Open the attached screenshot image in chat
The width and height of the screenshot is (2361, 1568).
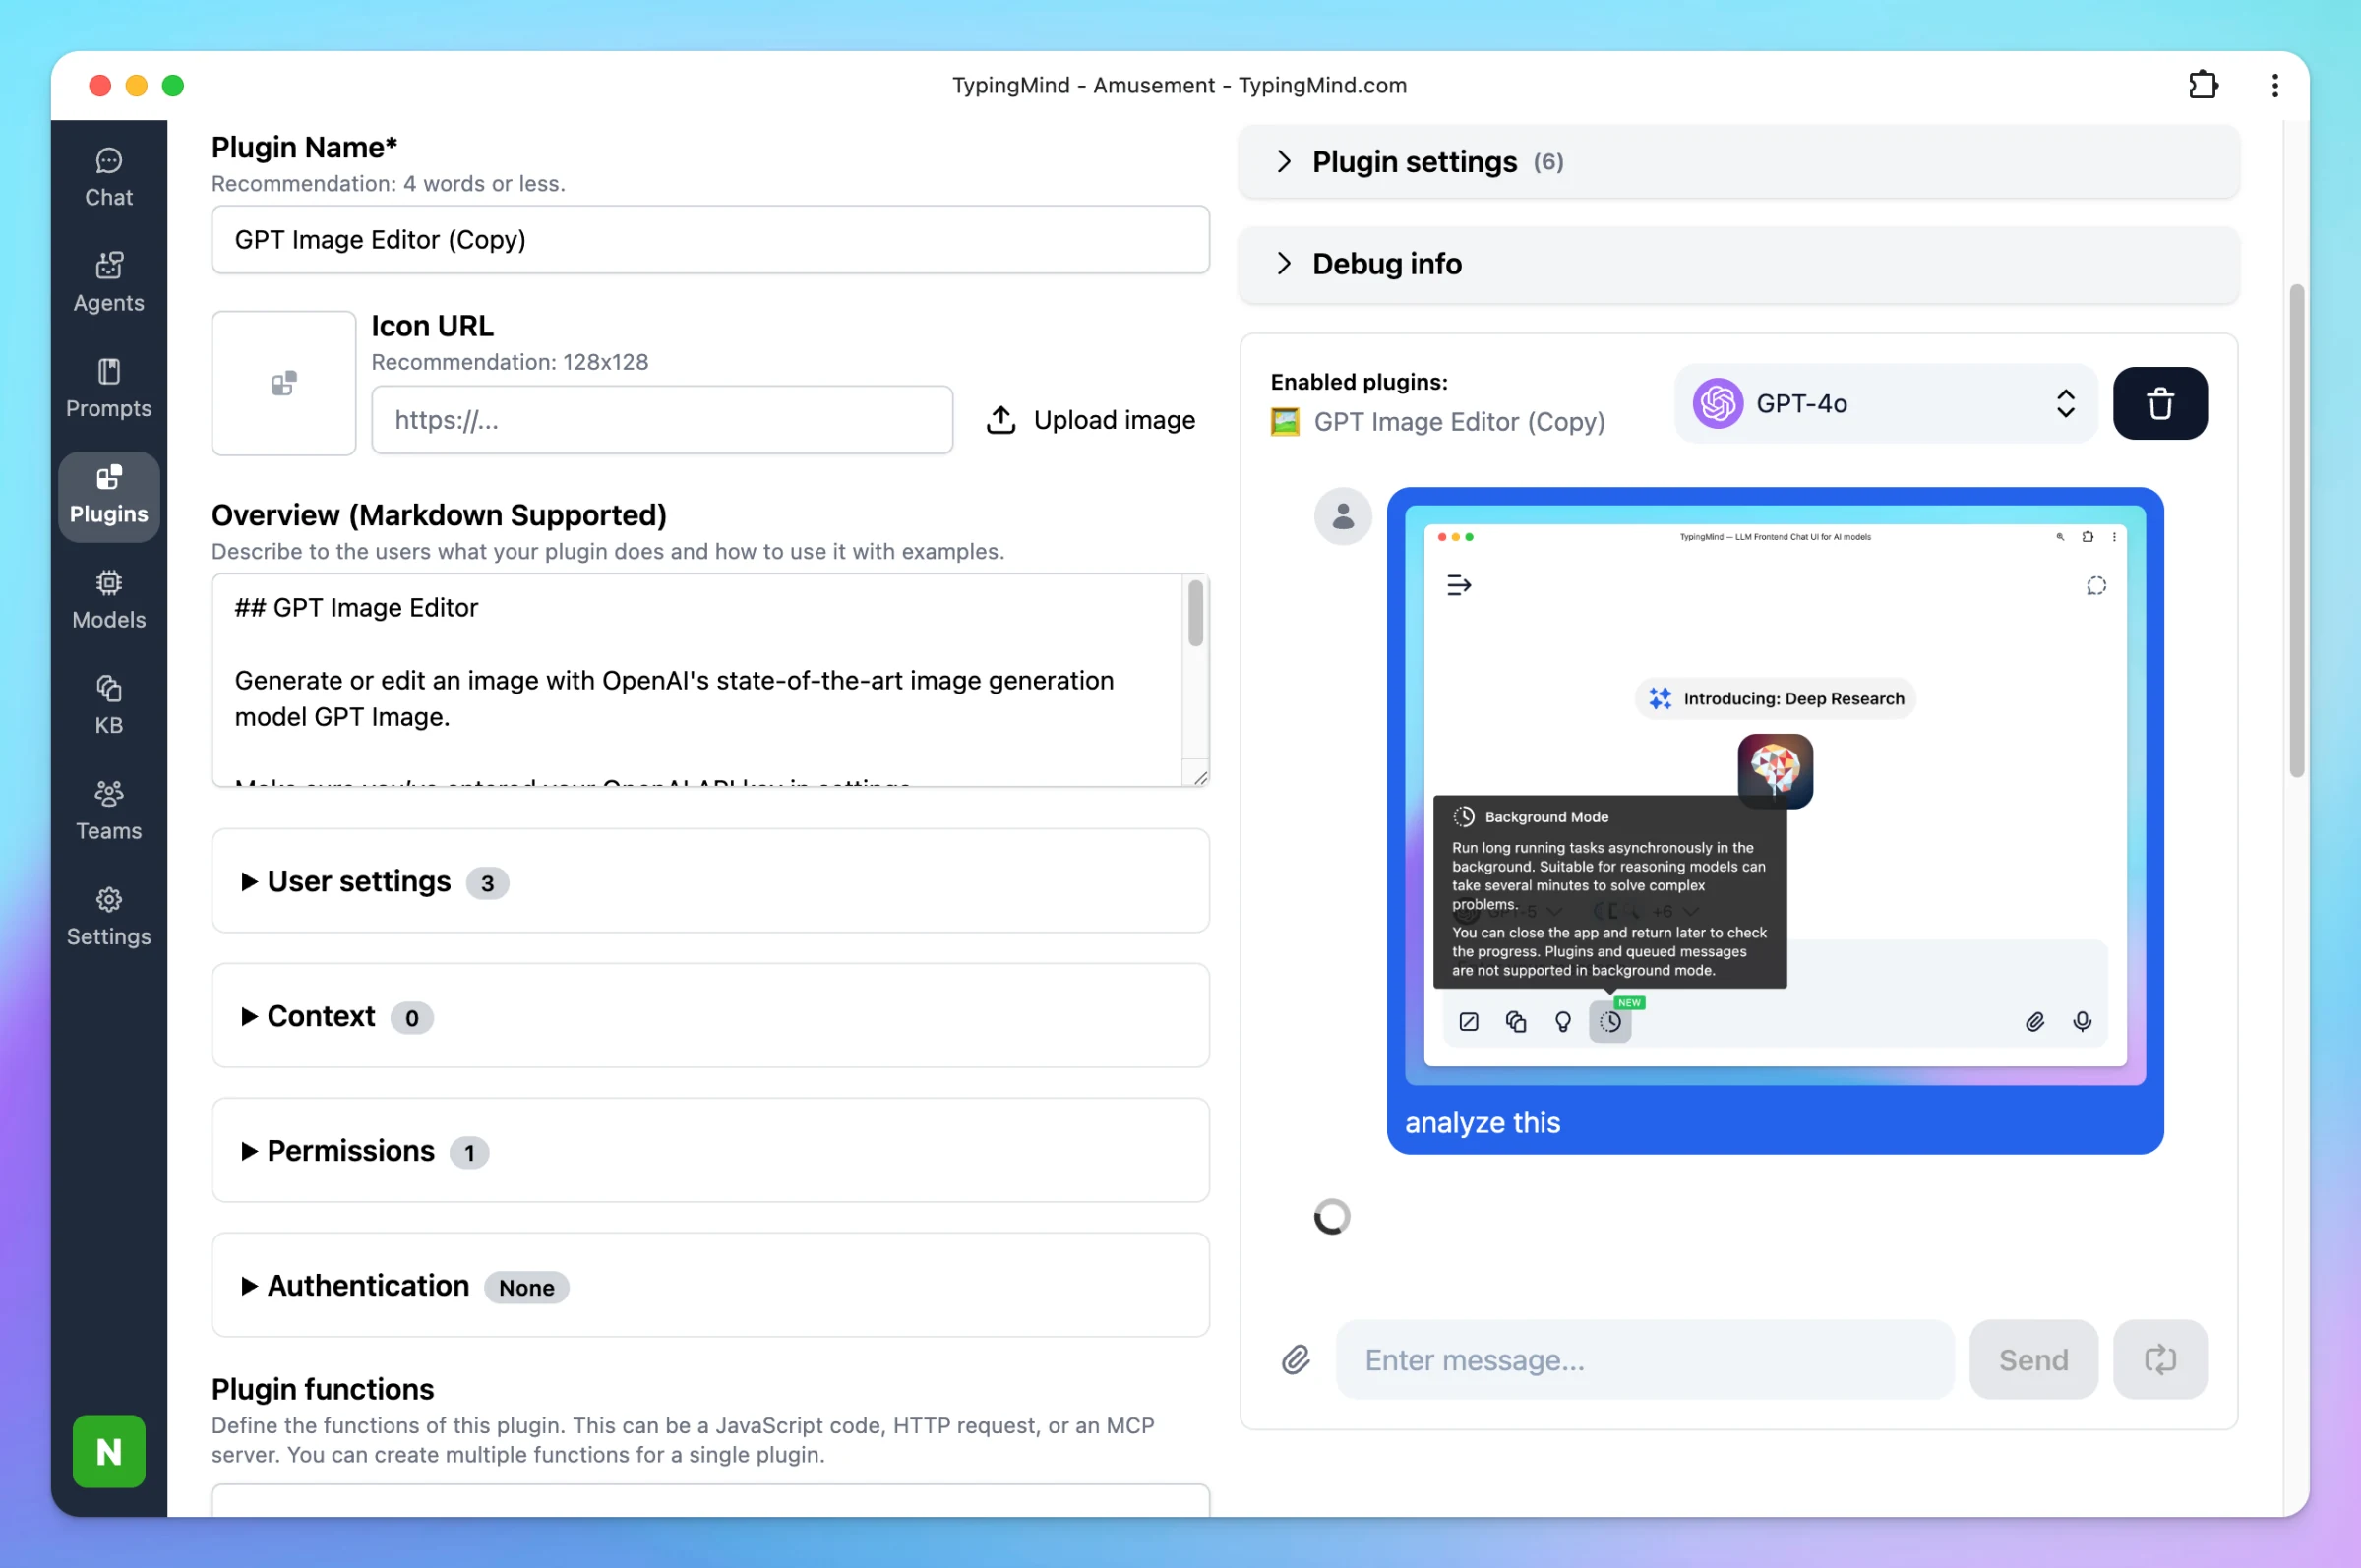pyautogui.click(x=1774, y=795)
